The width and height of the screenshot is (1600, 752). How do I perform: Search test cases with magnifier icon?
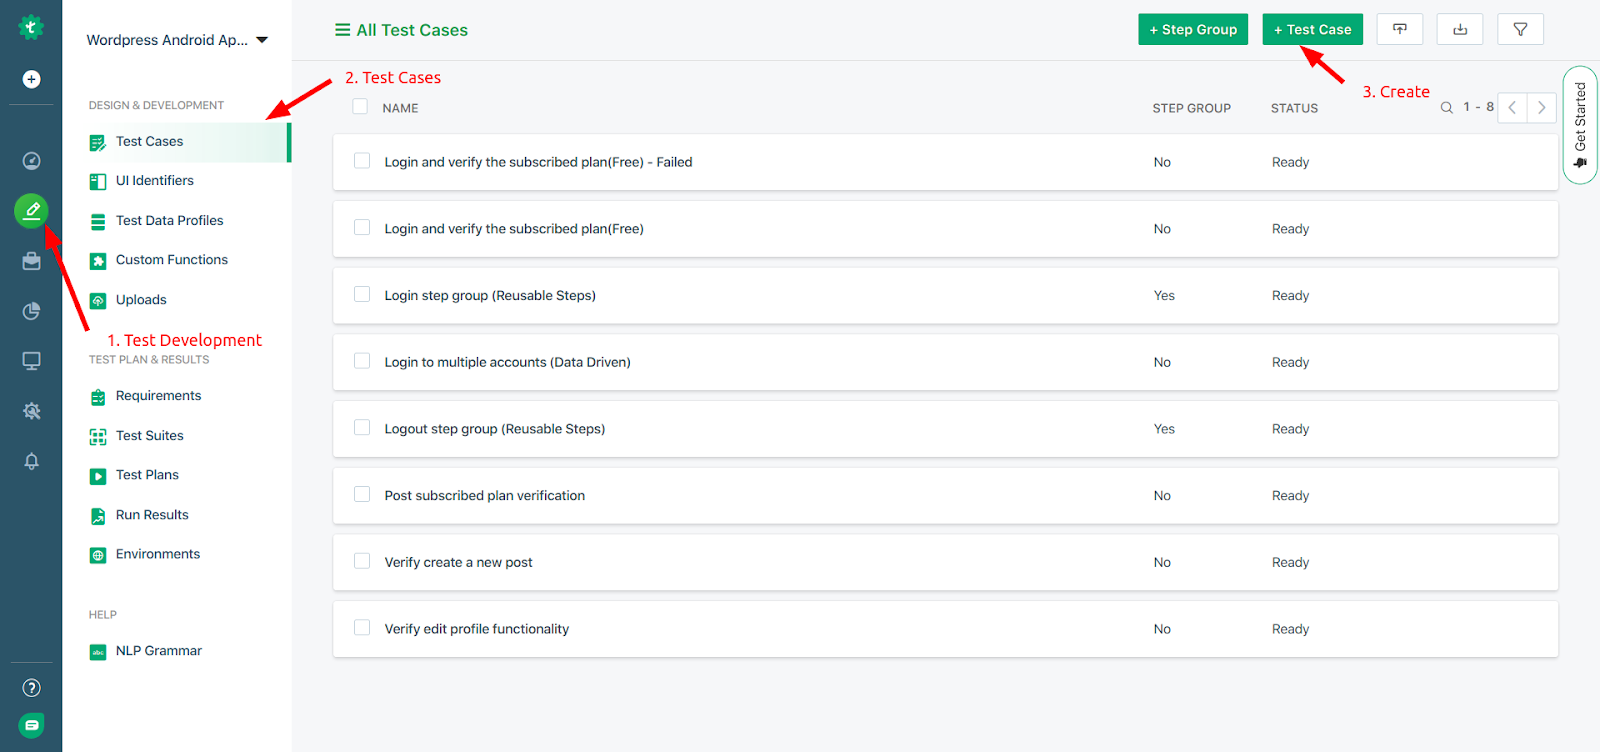pyautogui.click(x=1446, y=108)
